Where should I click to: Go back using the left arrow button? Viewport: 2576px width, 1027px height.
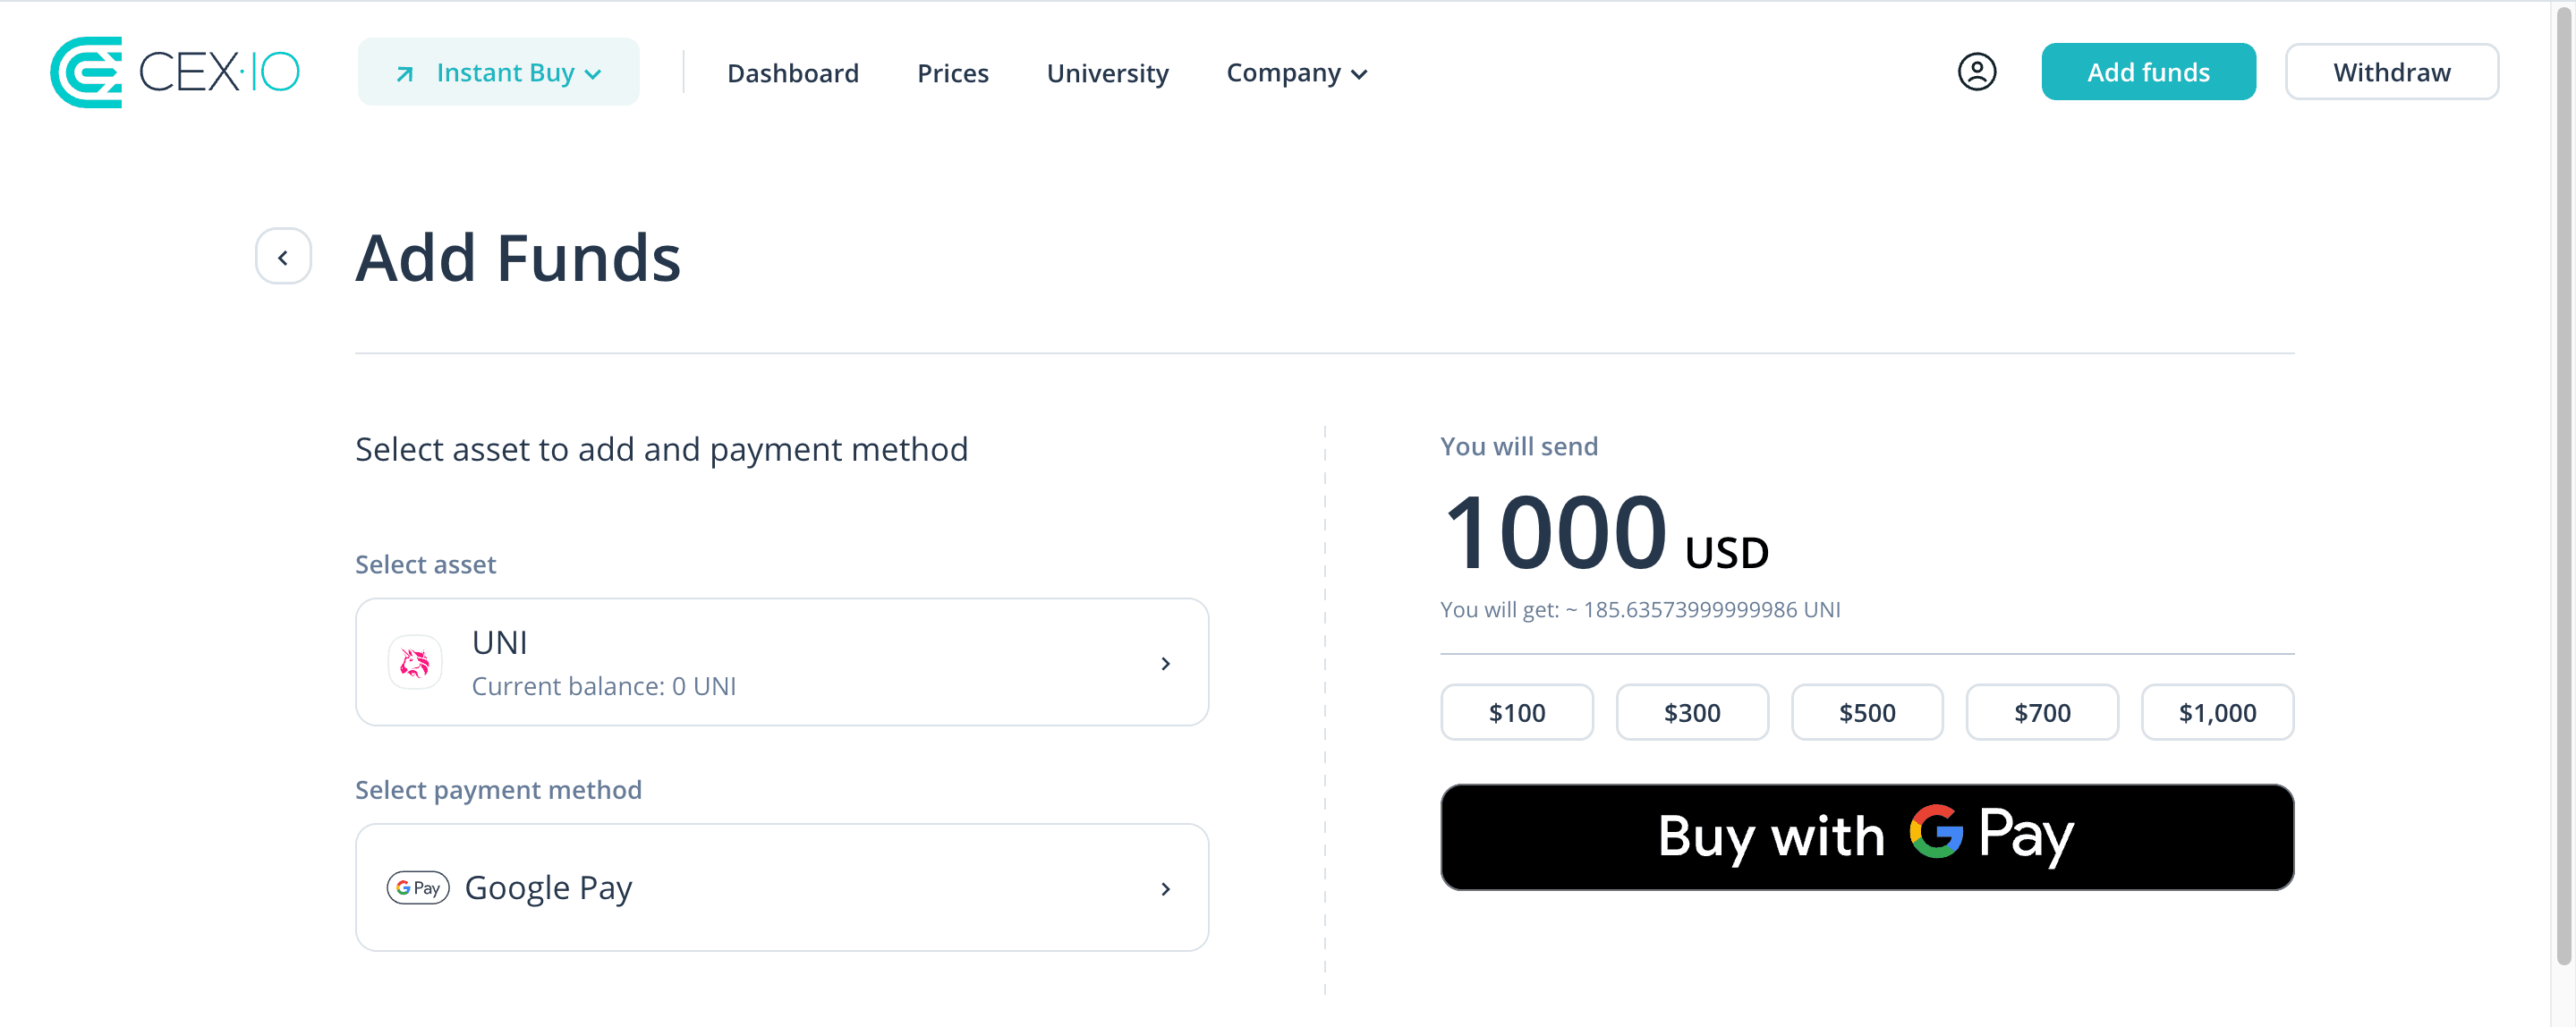[284, 257]
